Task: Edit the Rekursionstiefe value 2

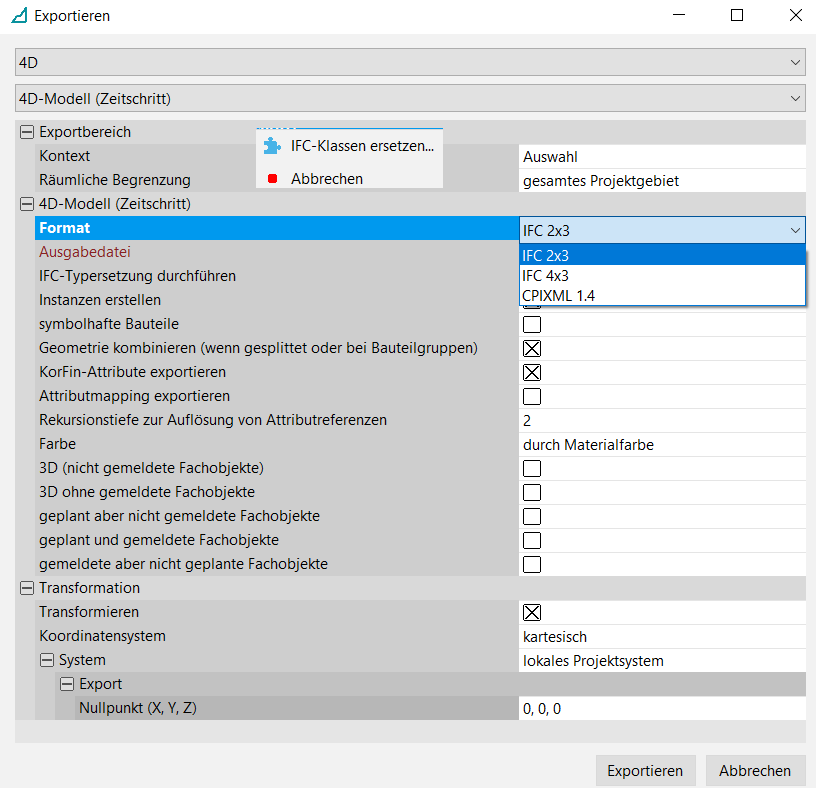Action: click(662, 421)
